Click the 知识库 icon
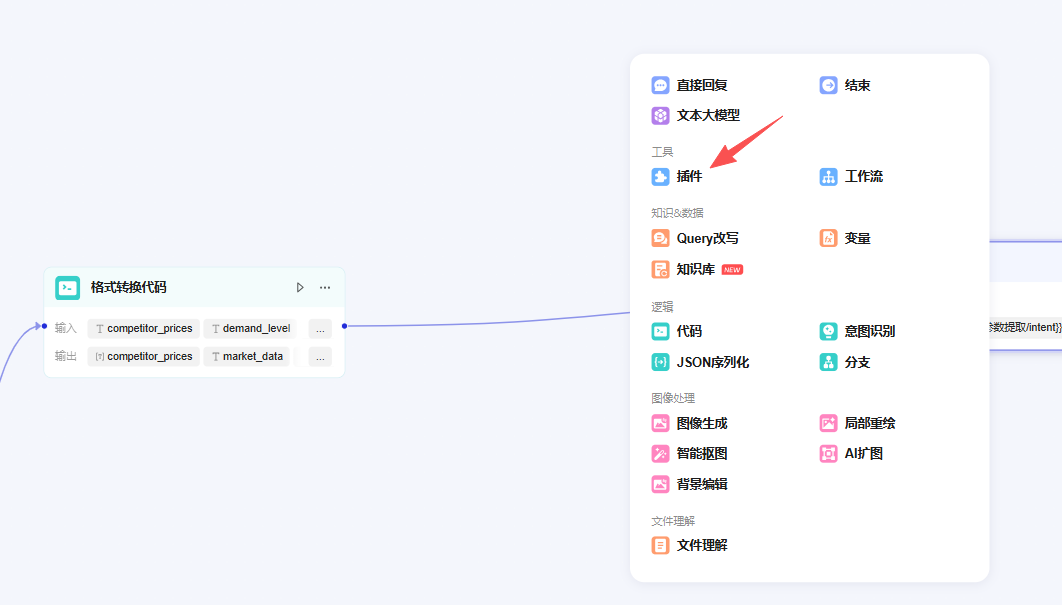The image size is (1062, 605). [660, 270]
